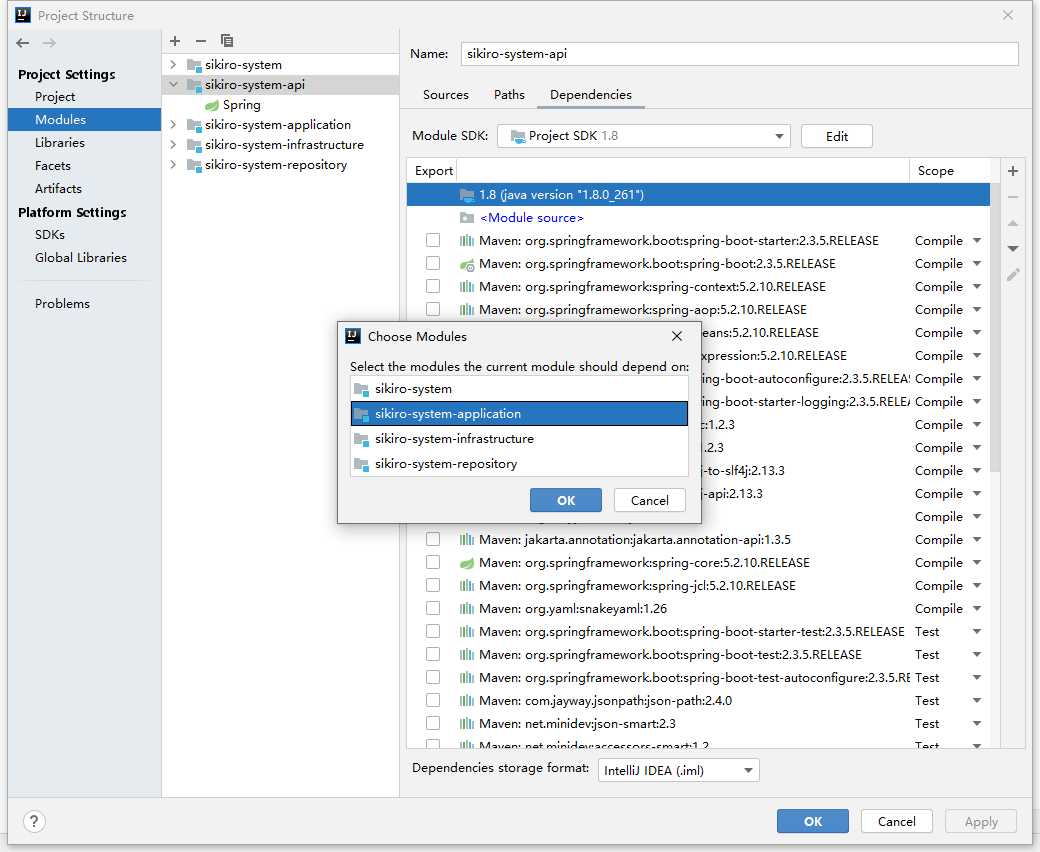Click Cancel in the Project Structure window
This screenshot has height=852, width=1040.
coord(897,822)
